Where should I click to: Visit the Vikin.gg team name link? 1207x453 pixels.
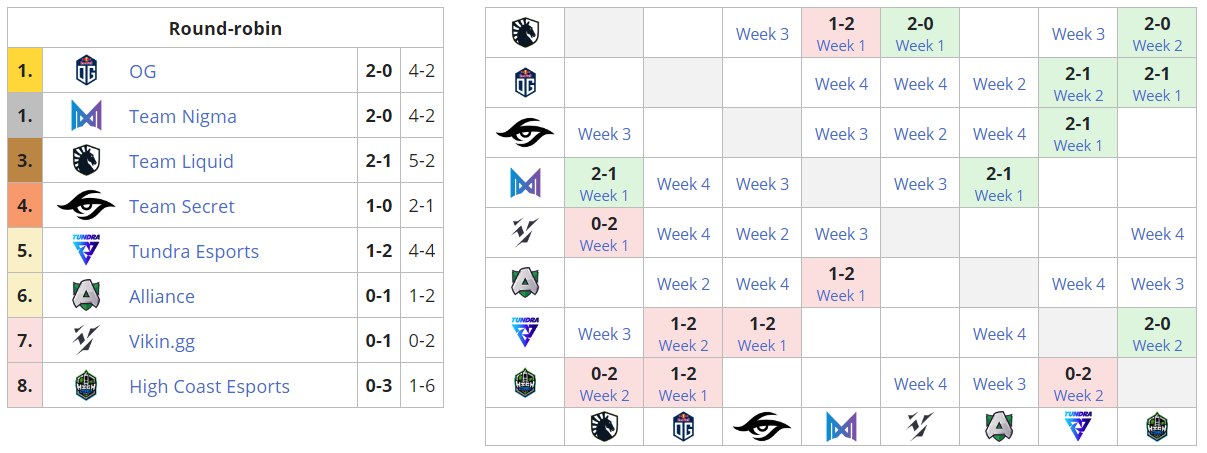pyautogui.click(x=162, y=341)
